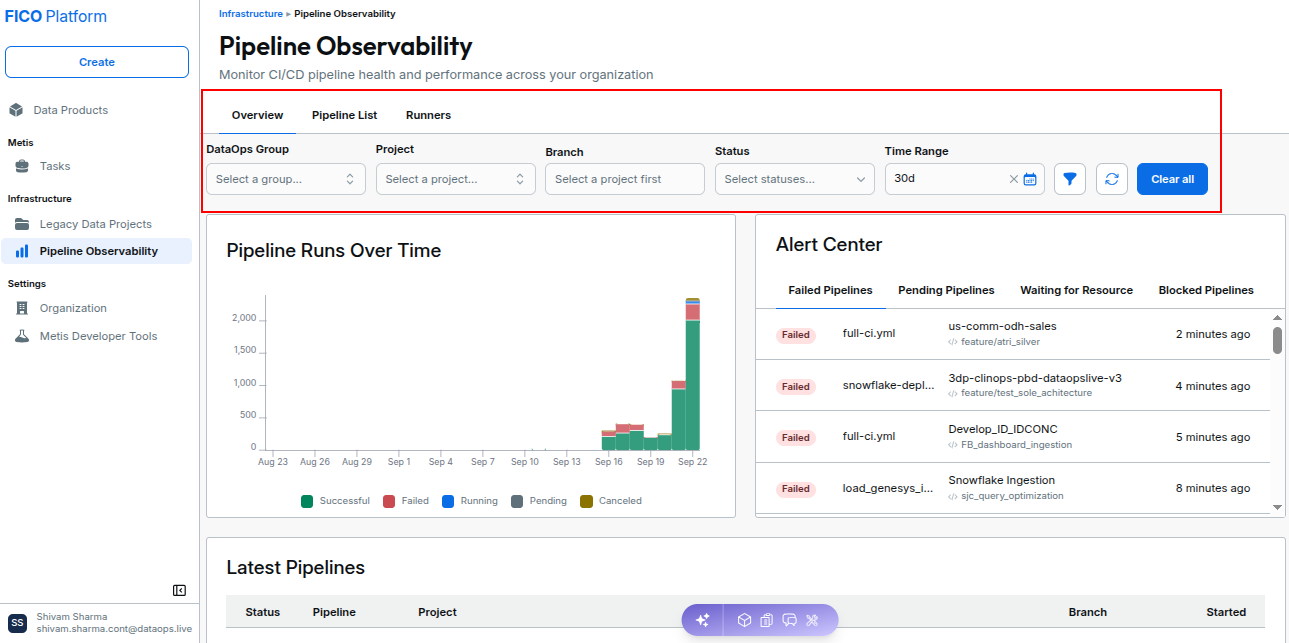This screenshot has width=1289, height=643.
Task: Toggle the Running legend series
Action: (469, 501)
